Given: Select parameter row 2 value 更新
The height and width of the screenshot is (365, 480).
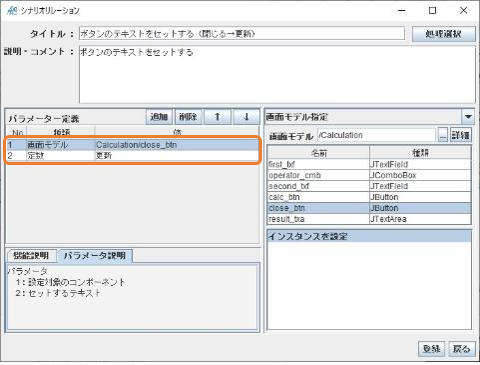Looking at the screenshot, I should pos(177,155).
